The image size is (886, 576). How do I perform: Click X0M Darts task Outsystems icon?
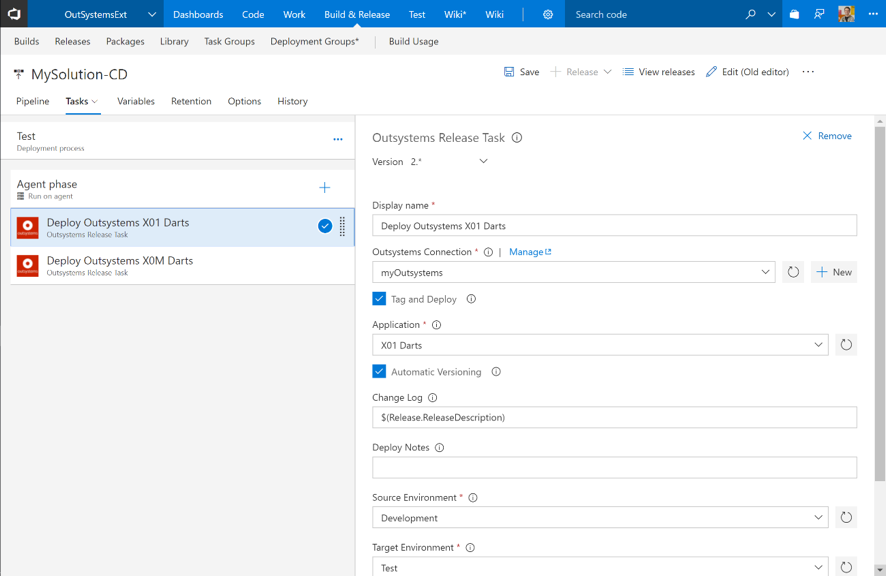(28, 266)
